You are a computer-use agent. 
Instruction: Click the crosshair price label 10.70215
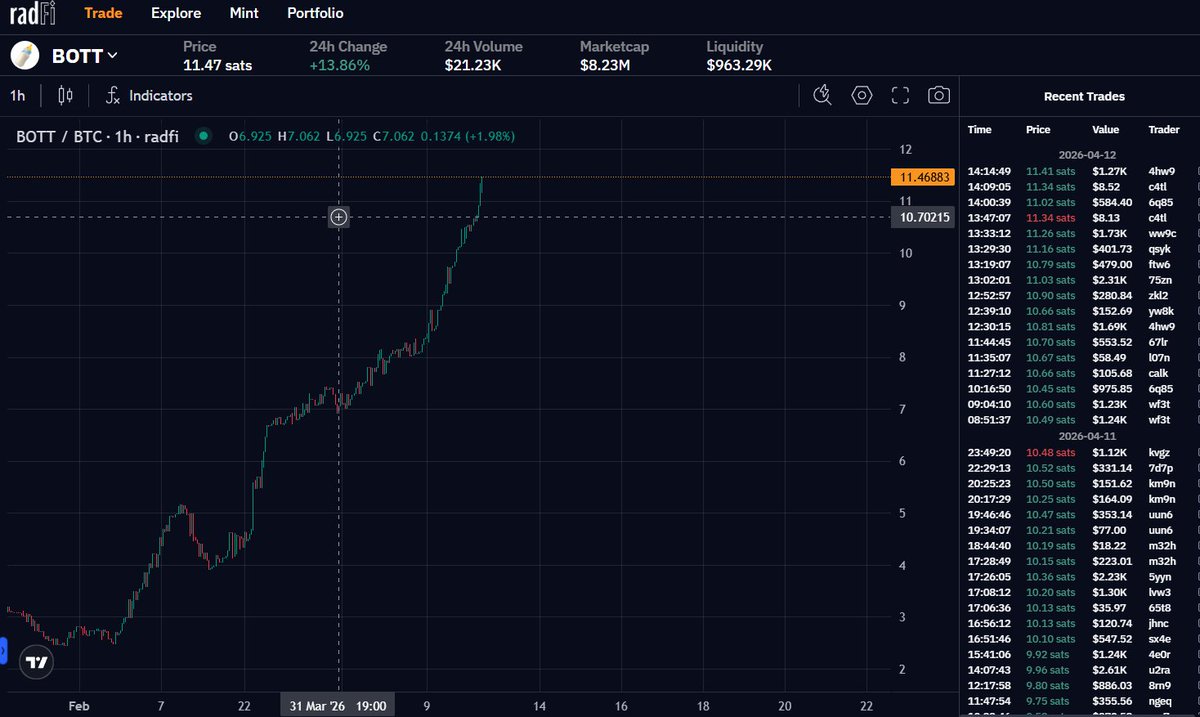(923, 217)
